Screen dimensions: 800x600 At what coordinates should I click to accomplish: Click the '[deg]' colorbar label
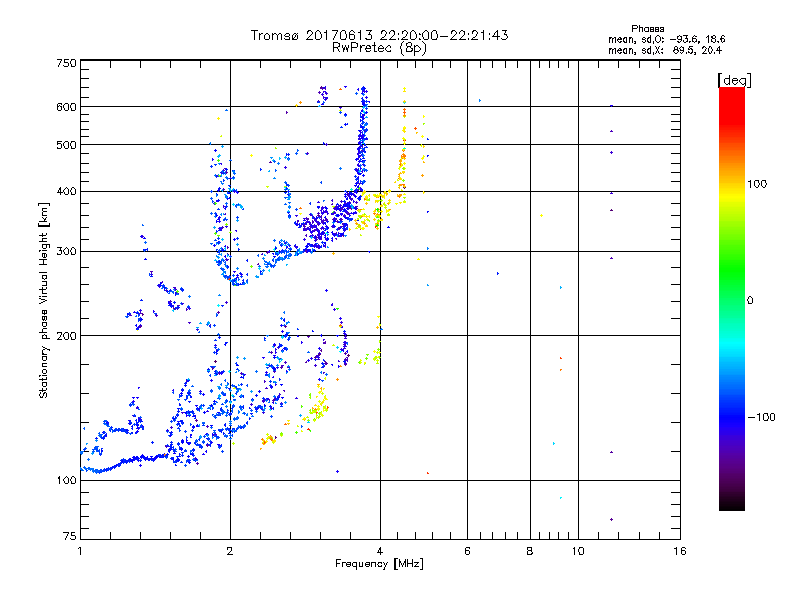click(734, 80)
